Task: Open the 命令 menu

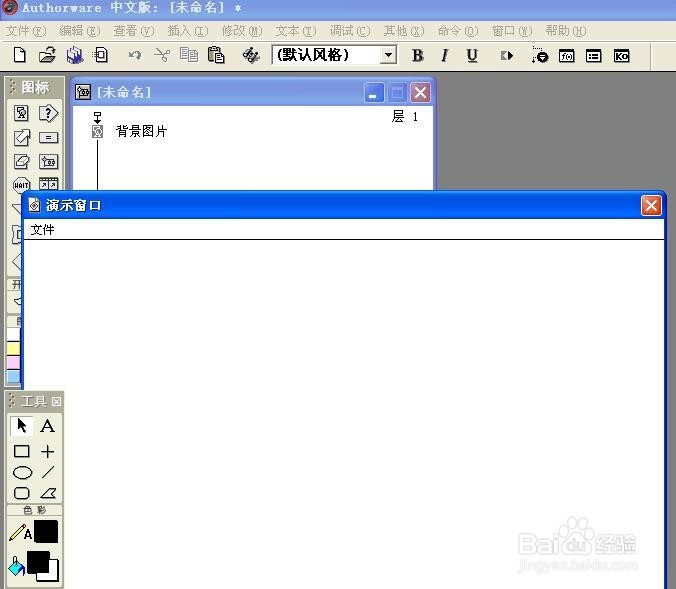Action: (458, 31)
